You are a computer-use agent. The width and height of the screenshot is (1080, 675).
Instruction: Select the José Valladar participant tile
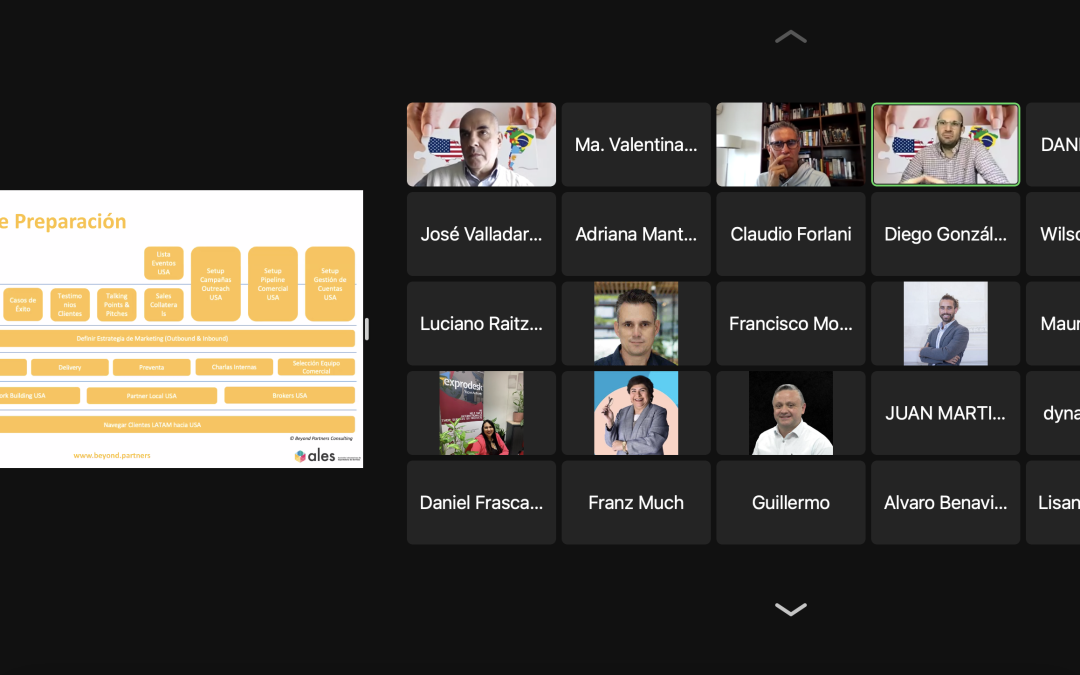pos(481,234)
